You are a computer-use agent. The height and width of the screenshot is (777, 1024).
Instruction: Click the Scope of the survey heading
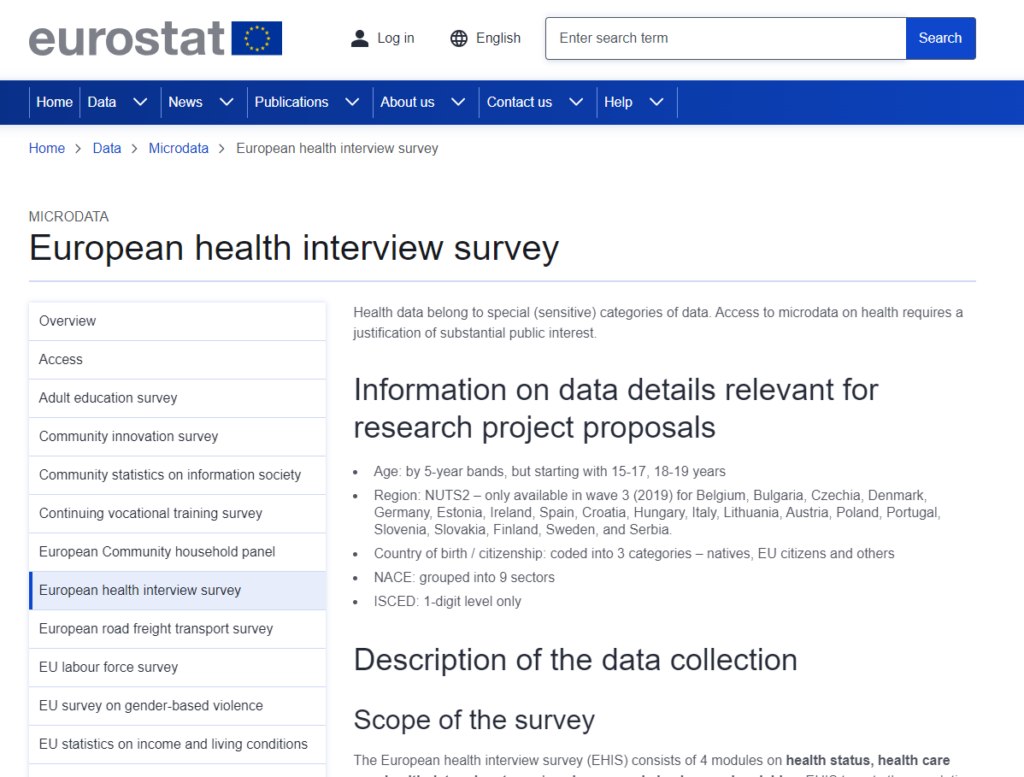(474, 720)
